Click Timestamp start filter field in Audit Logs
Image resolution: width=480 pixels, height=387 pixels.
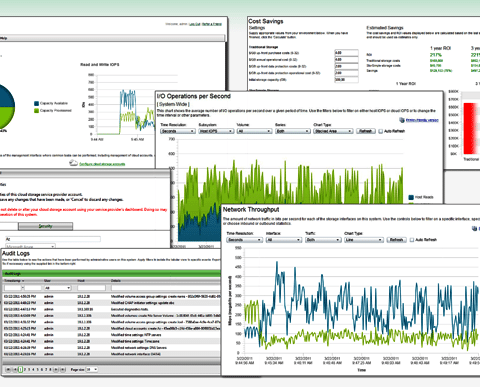click(x=13, y=288)
